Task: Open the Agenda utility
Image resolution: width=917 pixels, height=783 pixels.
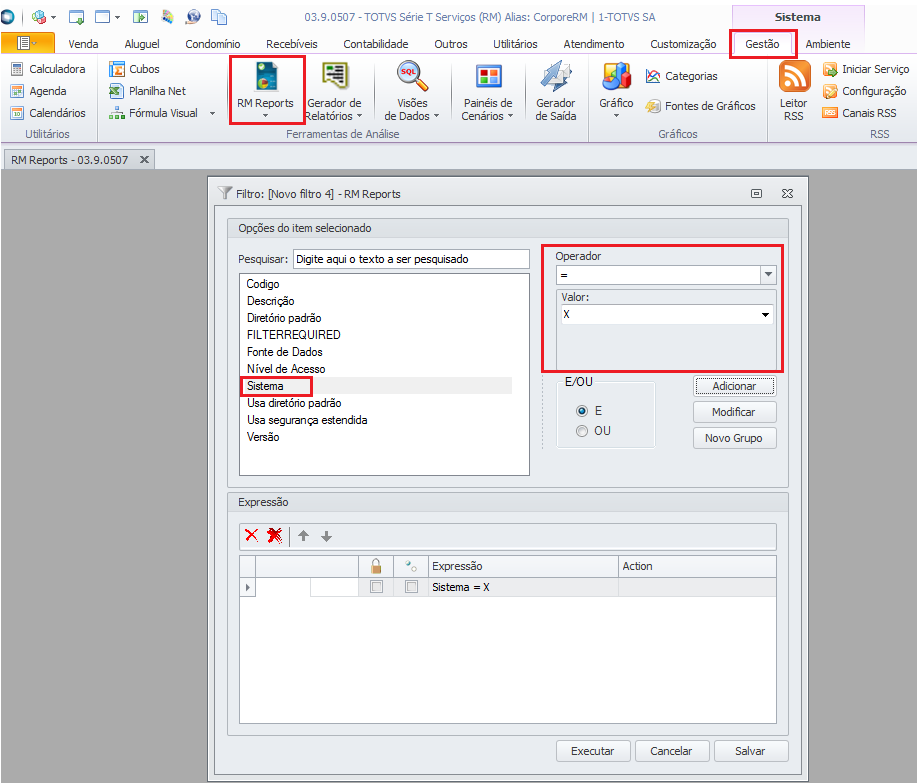Action: [39, 91]
